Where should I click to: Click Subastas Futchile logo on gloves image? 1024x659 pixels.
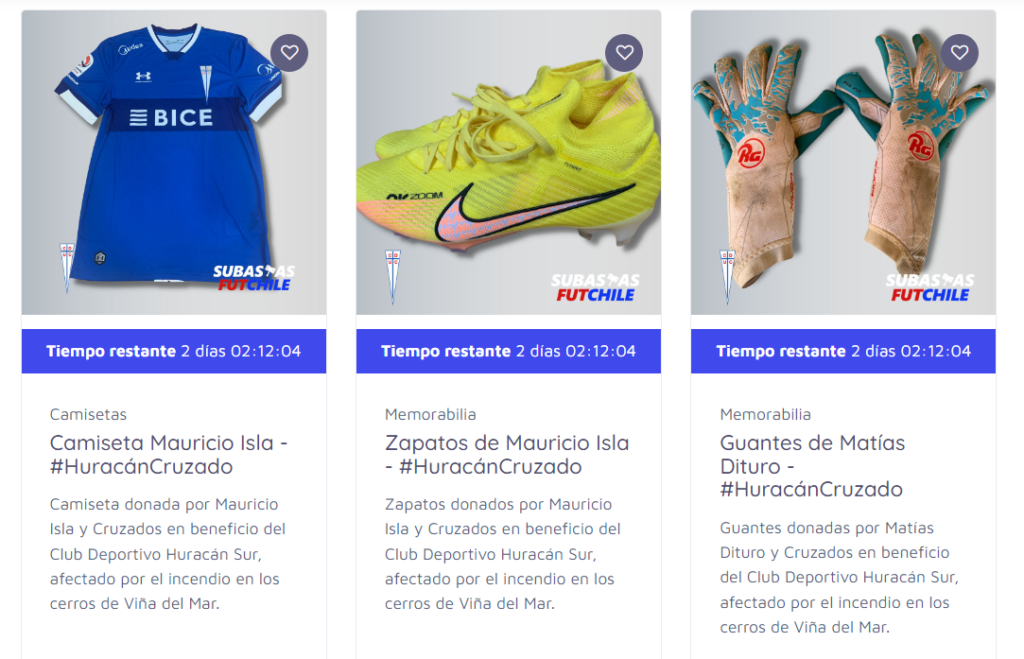[930, 288]
